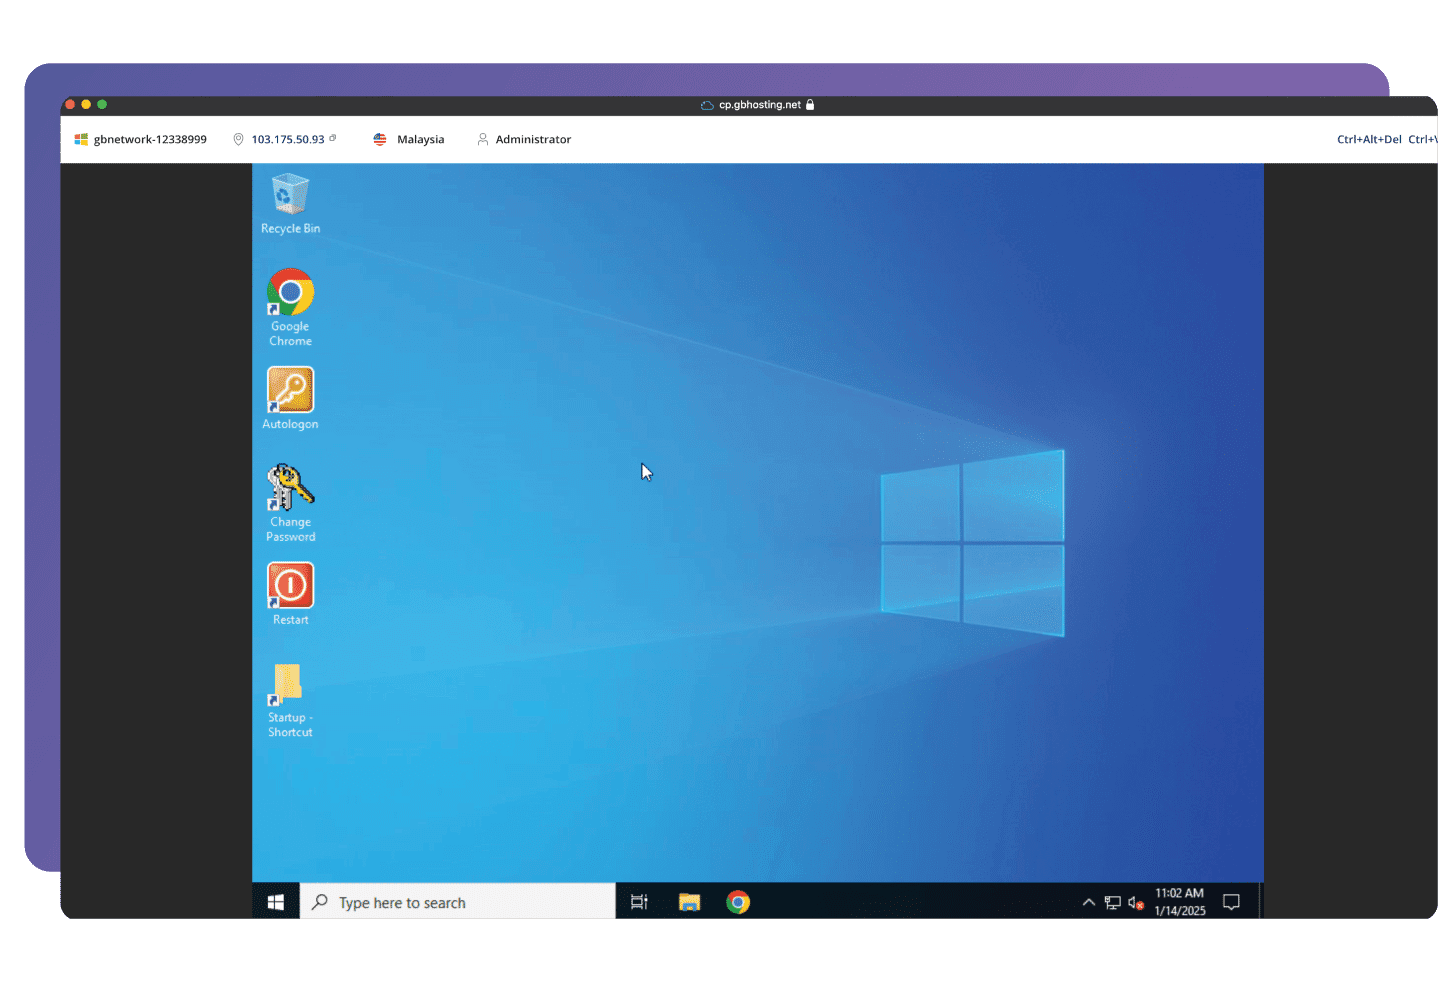Select the Startup - Shortcut folder icon

click(289, 684)
